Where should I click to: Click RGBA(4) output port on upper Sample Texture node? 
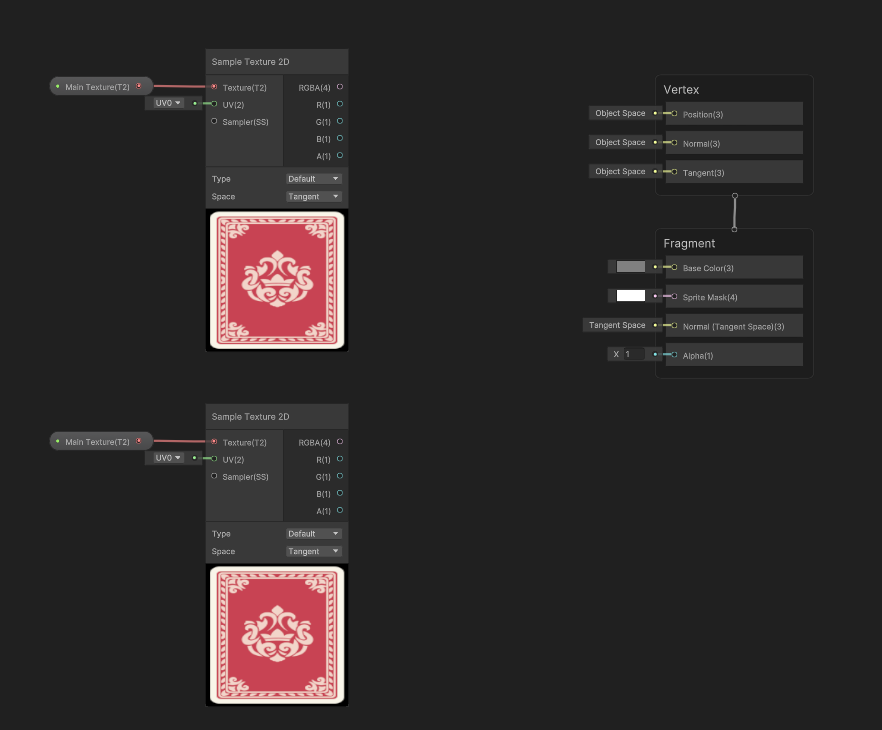tap(340, 87)
